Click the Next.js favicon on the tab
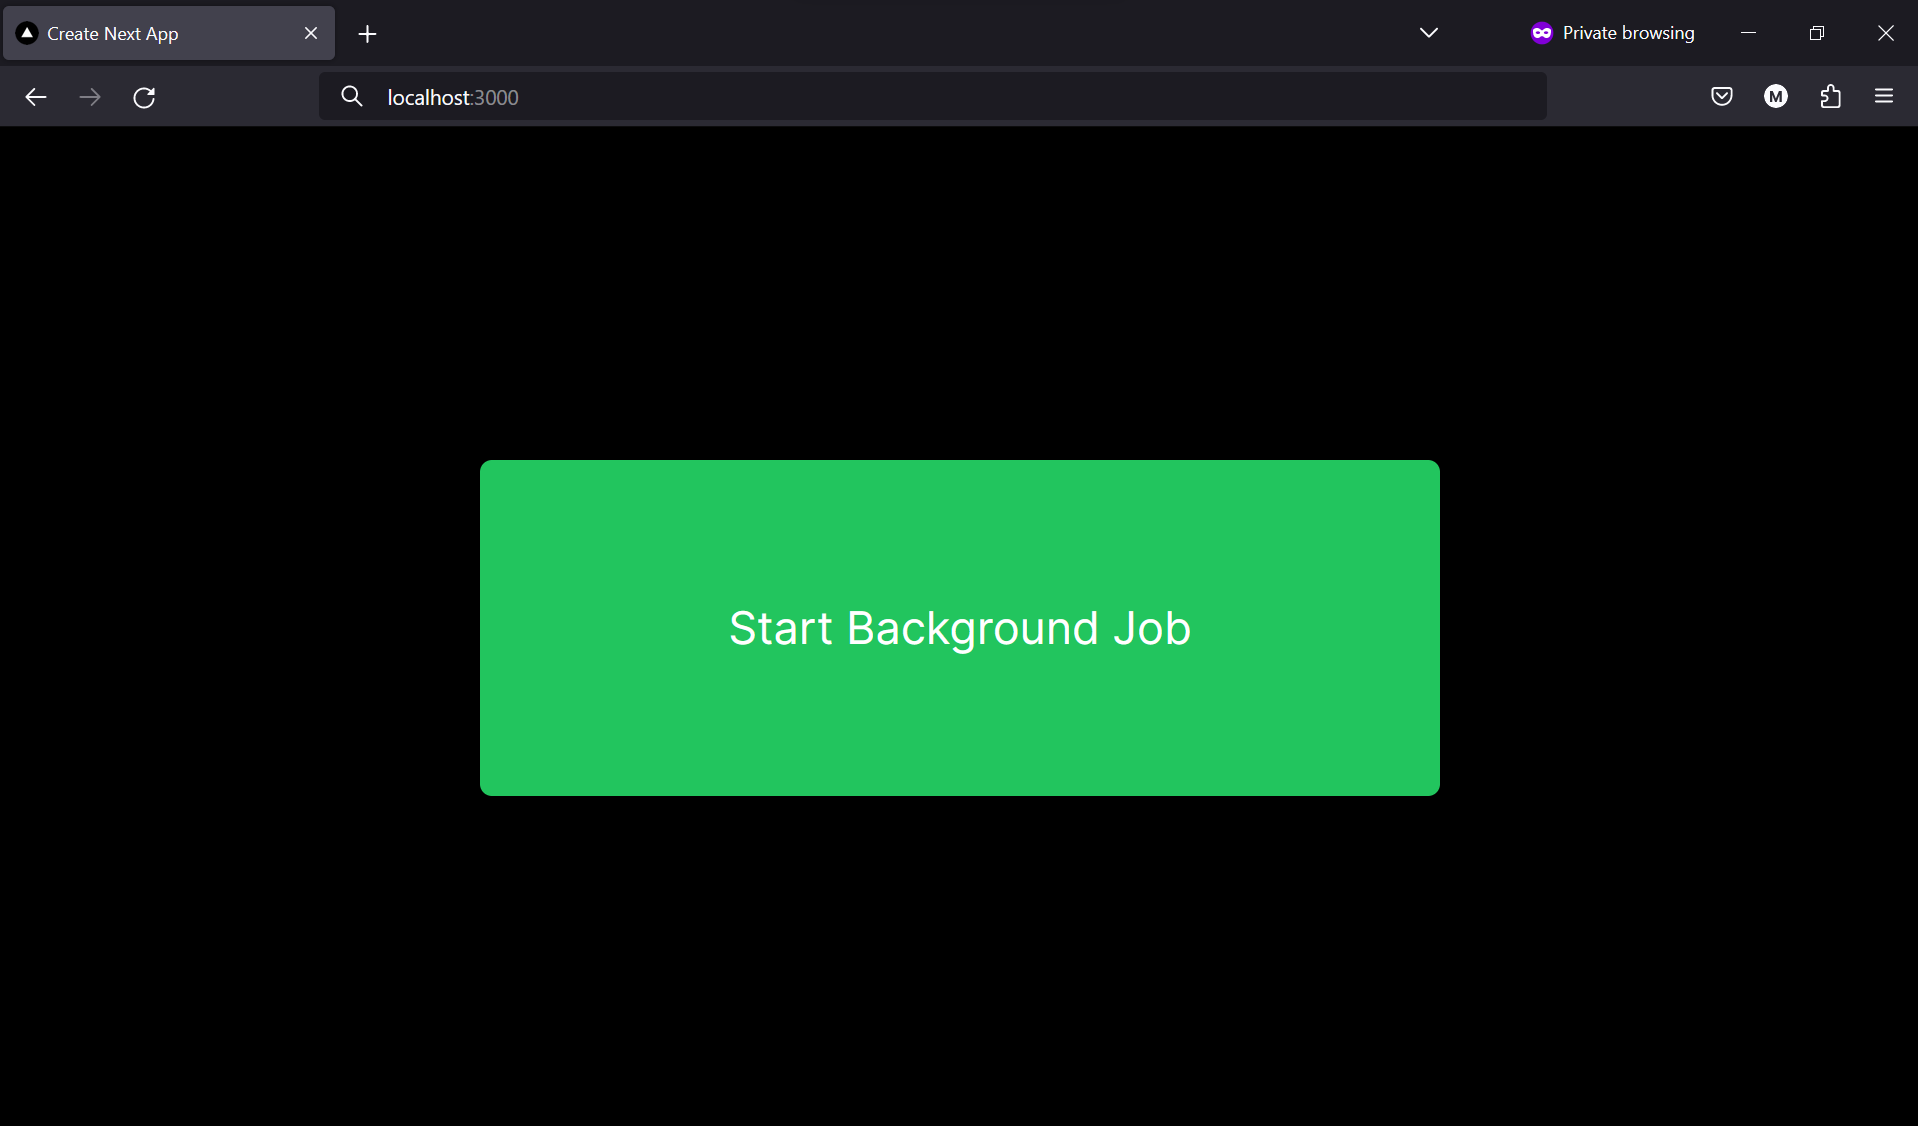 [26, 33]
